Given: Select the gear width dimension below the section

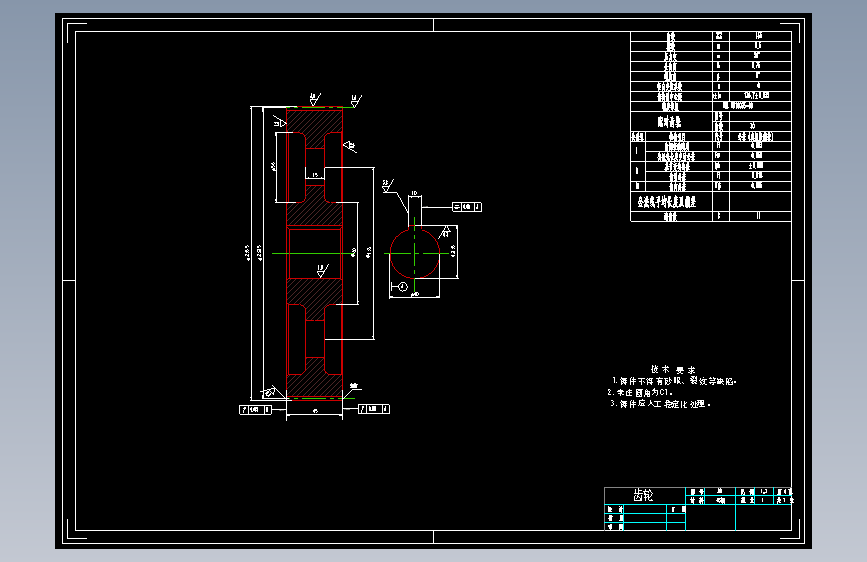Looking at the screenshot, I should tap(315, 411).
